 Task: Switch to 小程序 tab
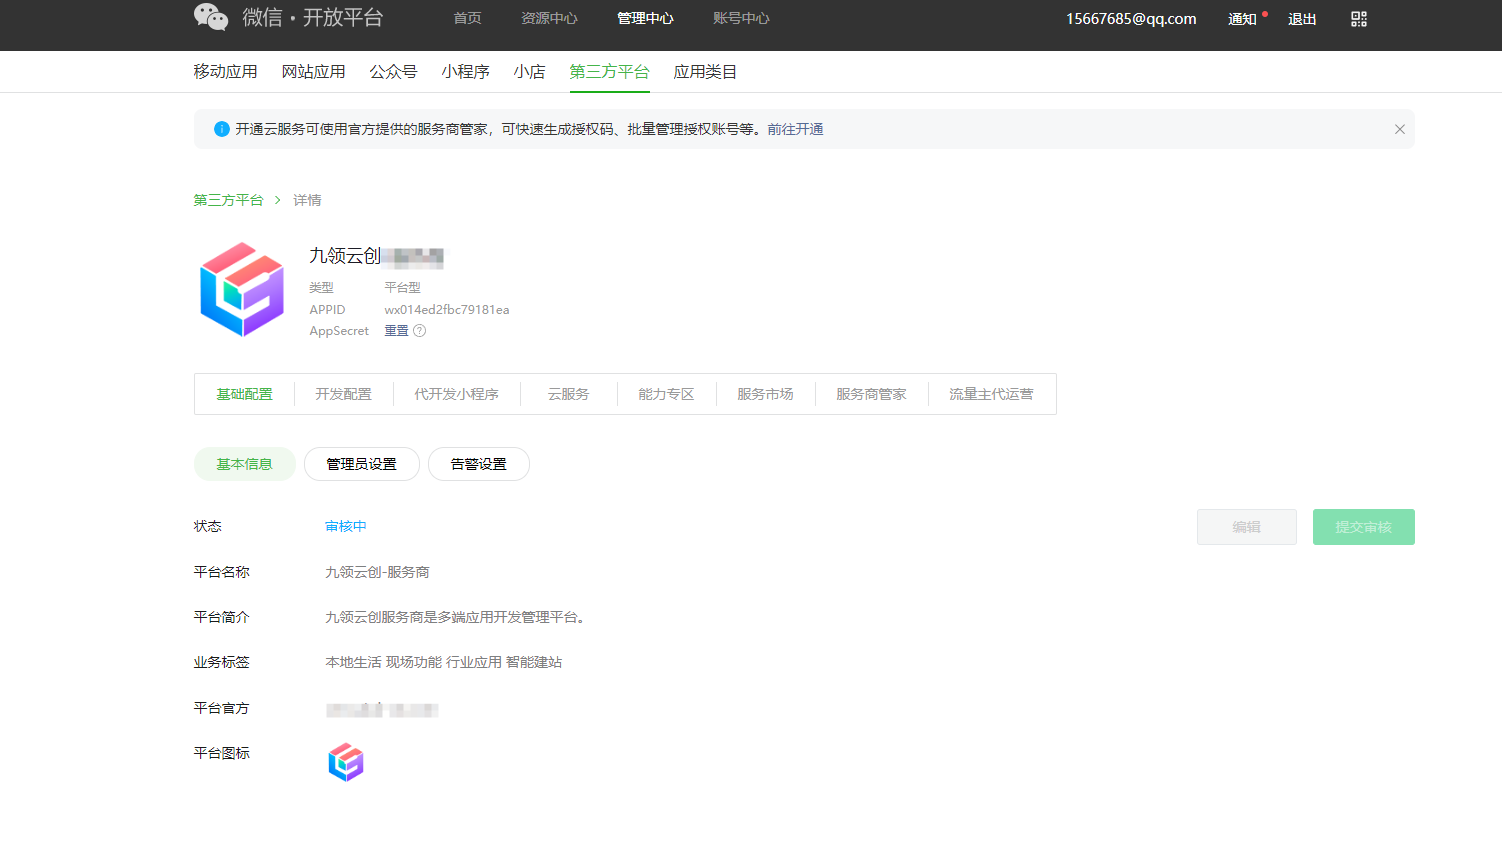466,72
